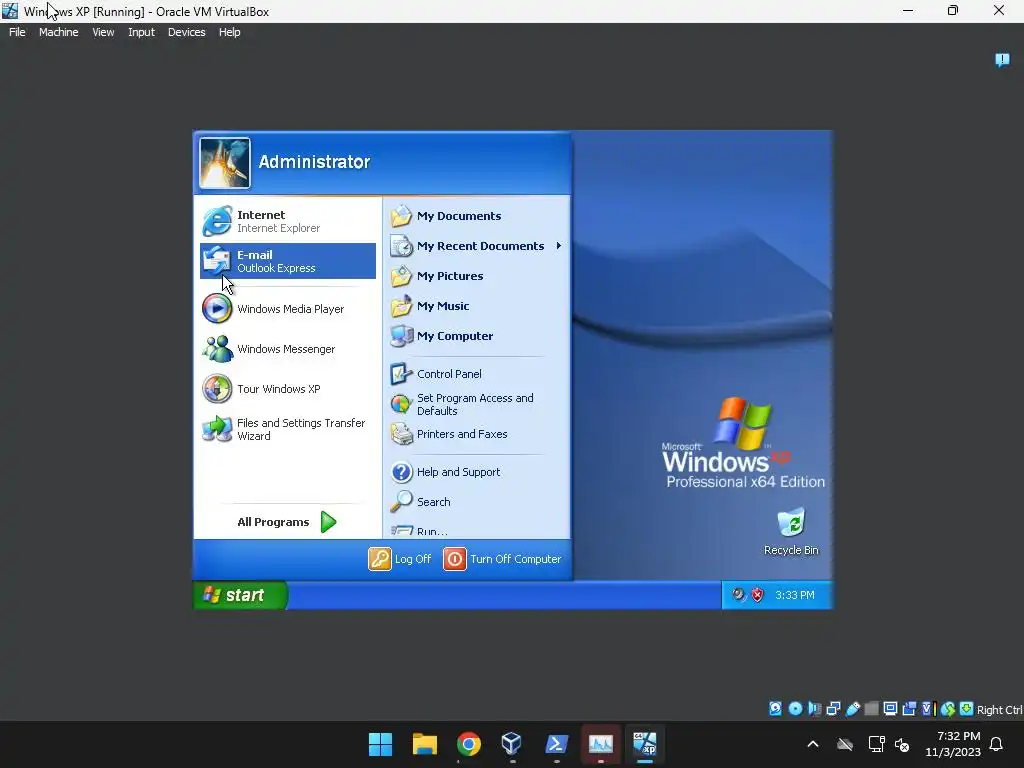Click host muted volume tray icon
Viewport: 1024px width, 768px height.
pyautogui.click(x=903, y=744)
